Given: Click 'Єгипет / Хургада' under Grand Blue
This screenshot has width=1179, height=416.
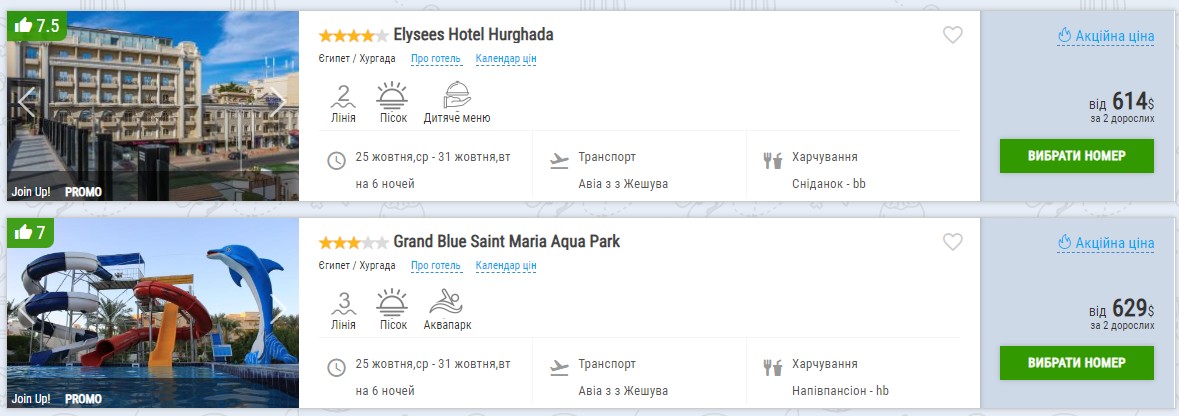Looking at the screenshot, I should [357, 266].
